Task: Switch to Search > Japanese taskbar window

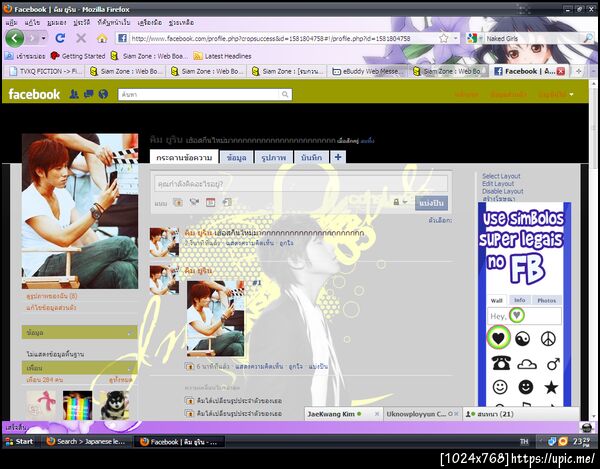Action: 86,441
